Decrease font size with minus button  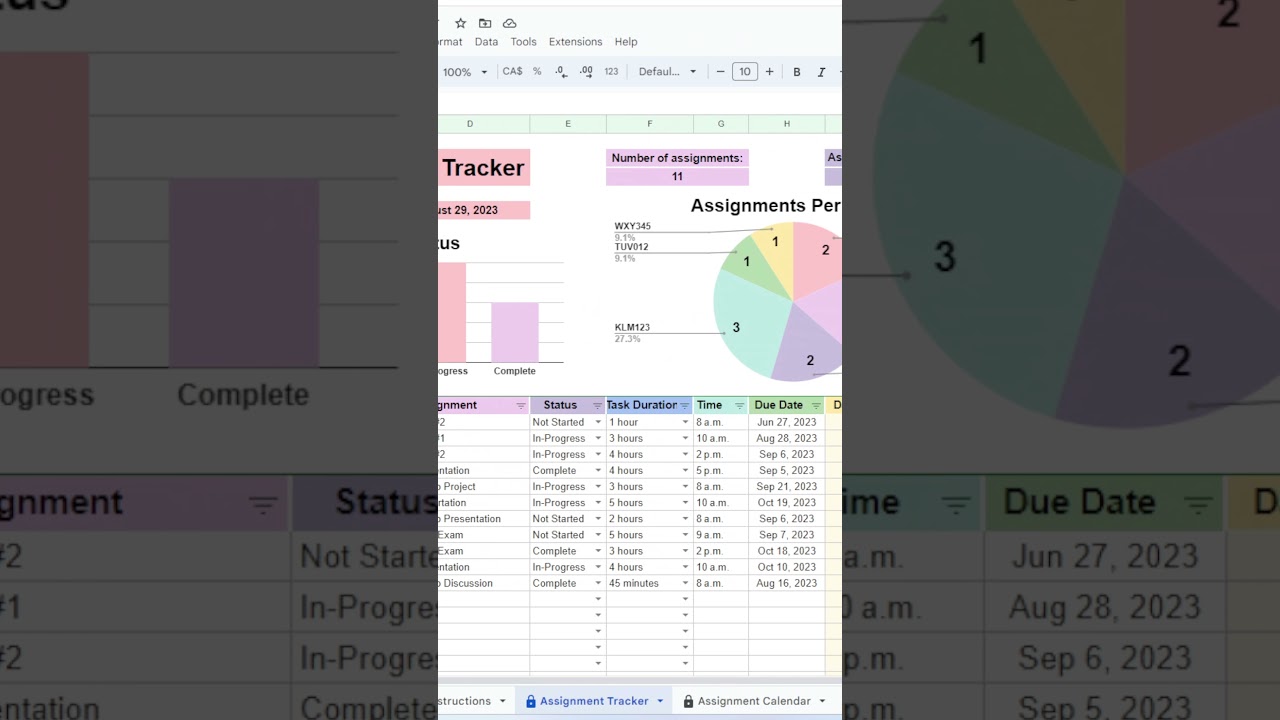(720, 72)
